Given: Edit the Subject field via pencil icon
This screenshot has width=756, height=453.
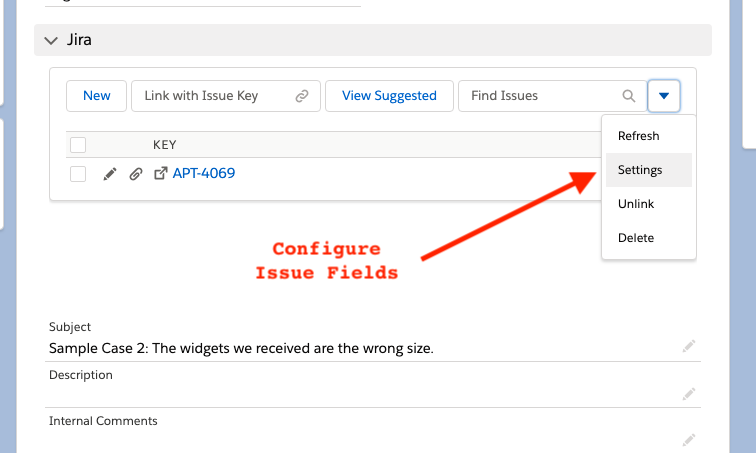Looking at the screenshot, I should pyautogui.click(x=688, y=346).
